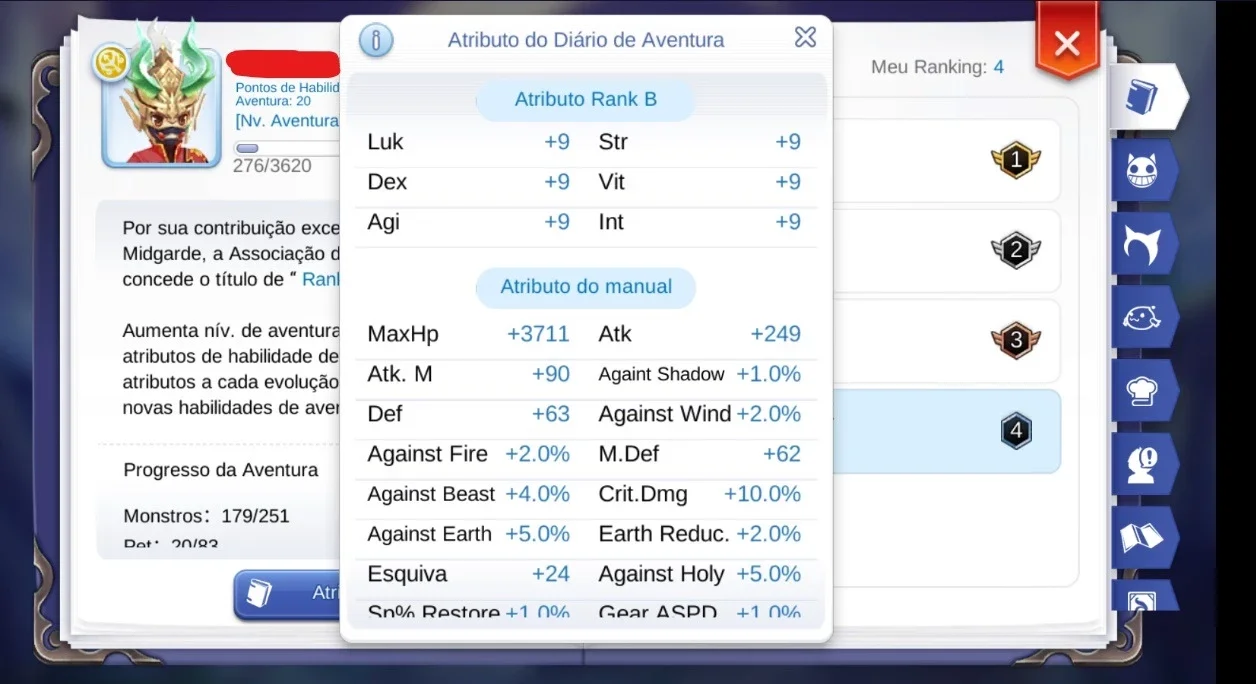Click the M.Def +62 entry
Image resolution: width=1256 pixels, height=684 pixels.
700,454
